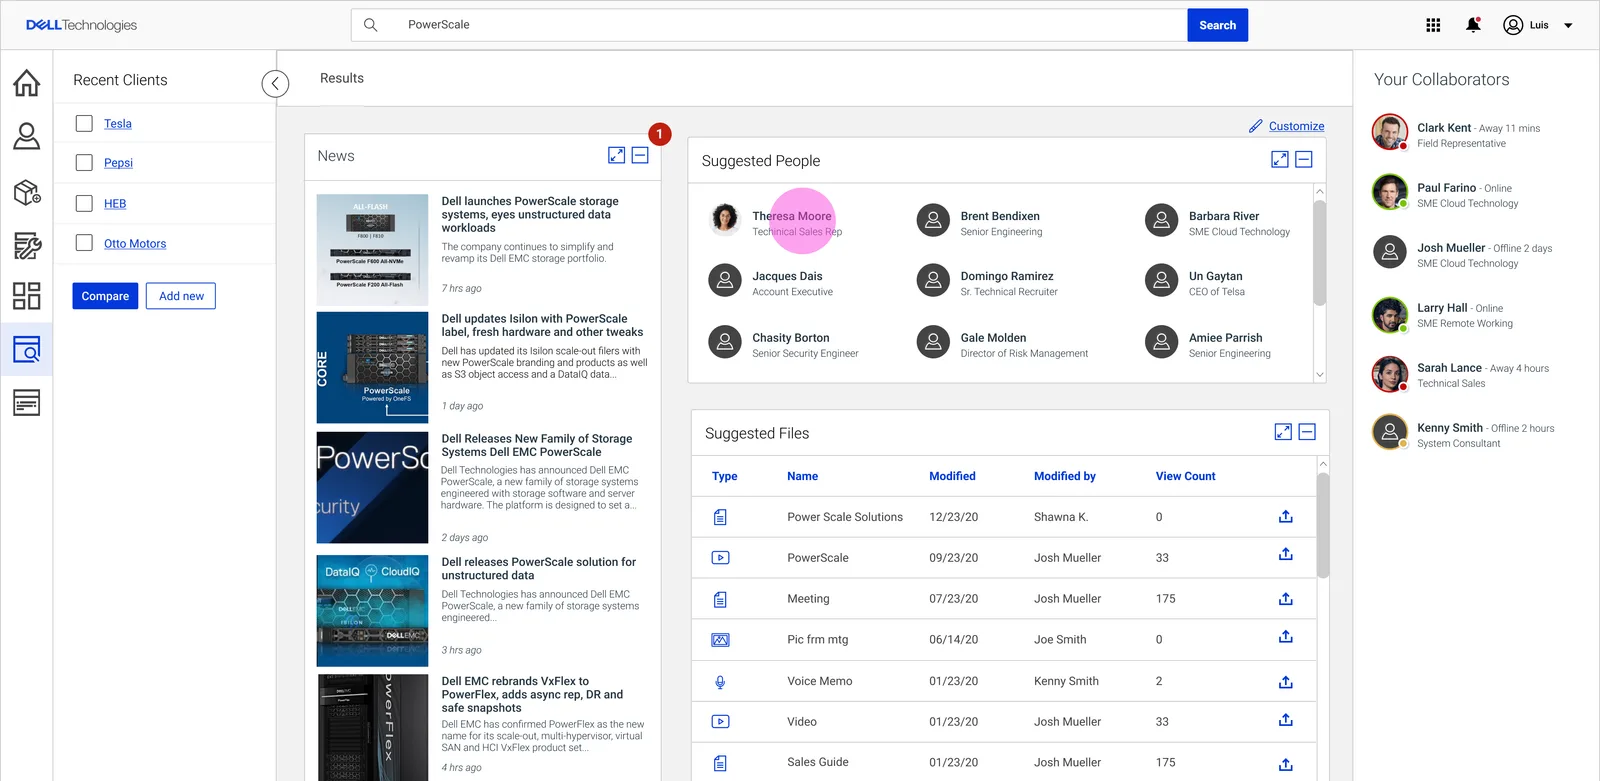Sort files by Modified column

pos(952,476)
